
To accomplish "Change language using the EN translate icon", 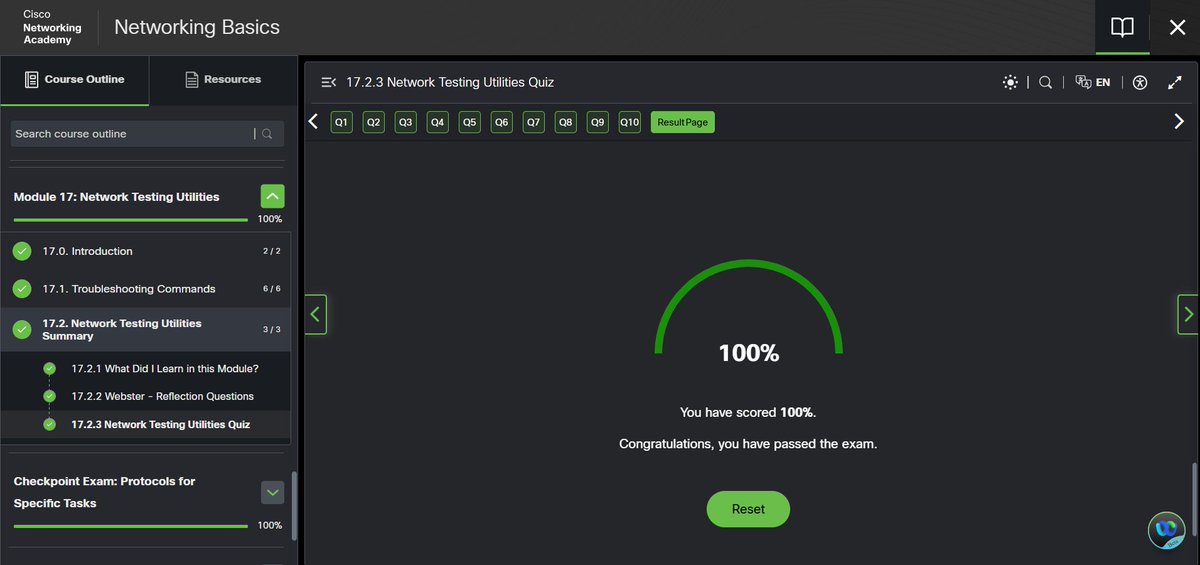I will [x=1092, y=82].
